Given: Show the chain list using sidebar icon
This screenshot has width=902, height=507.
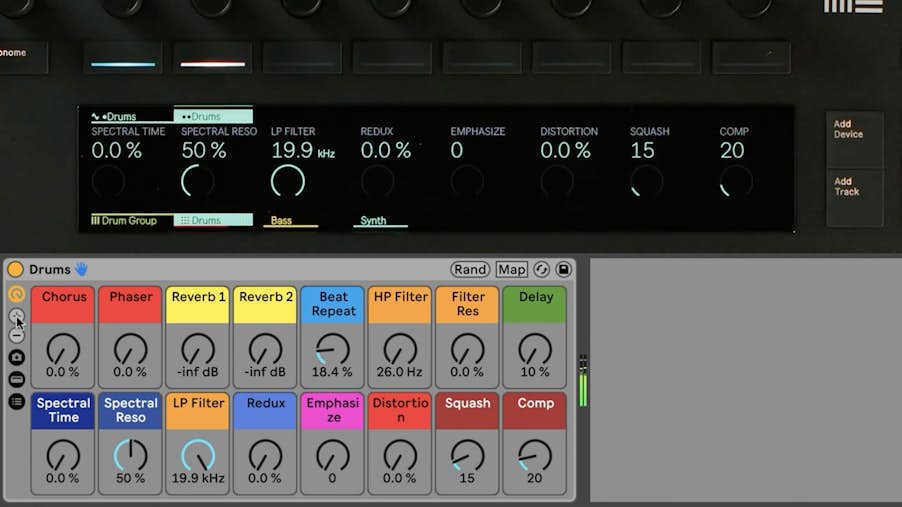Looking at the screenshot, I should click(x=16, y=379).
